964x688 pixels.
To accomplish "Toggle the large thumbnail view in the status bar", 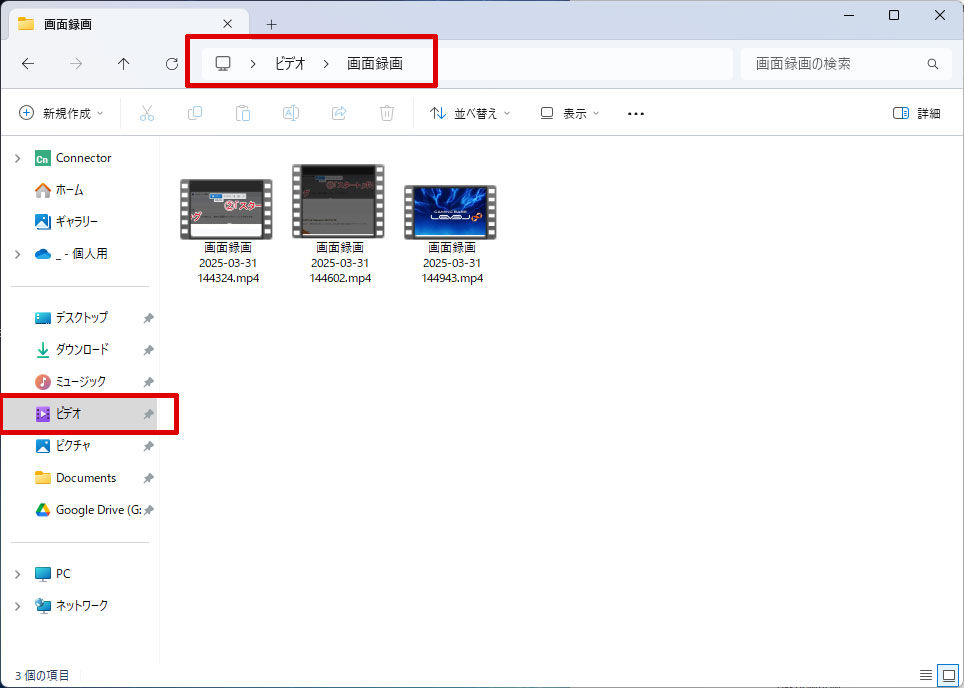I will (948, 675).
